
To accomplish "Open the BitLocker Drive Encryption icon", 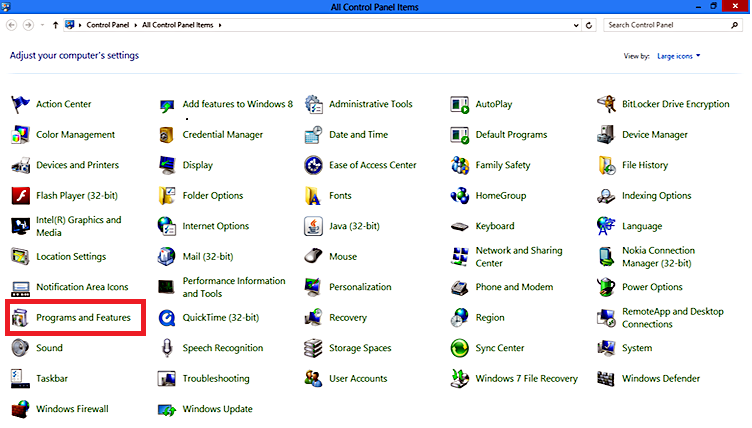I will (606, 104).
